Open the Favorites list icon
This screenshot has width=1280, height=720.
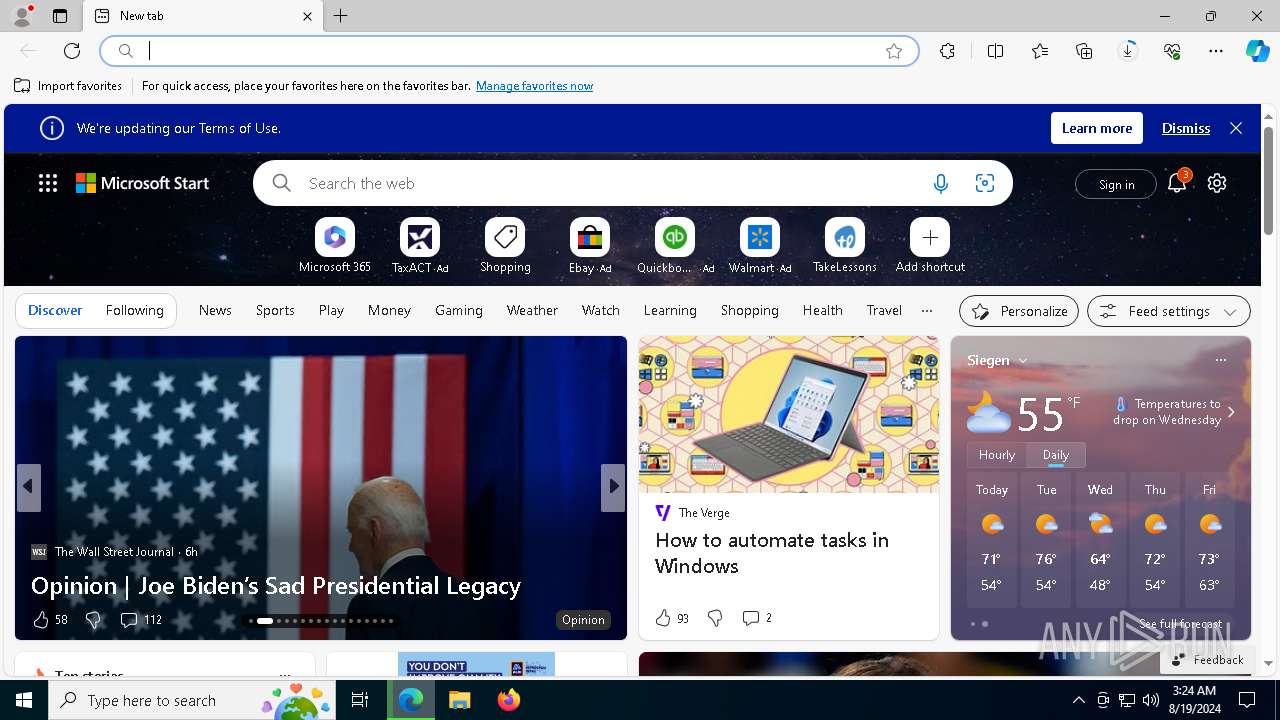click(1040, 51)
